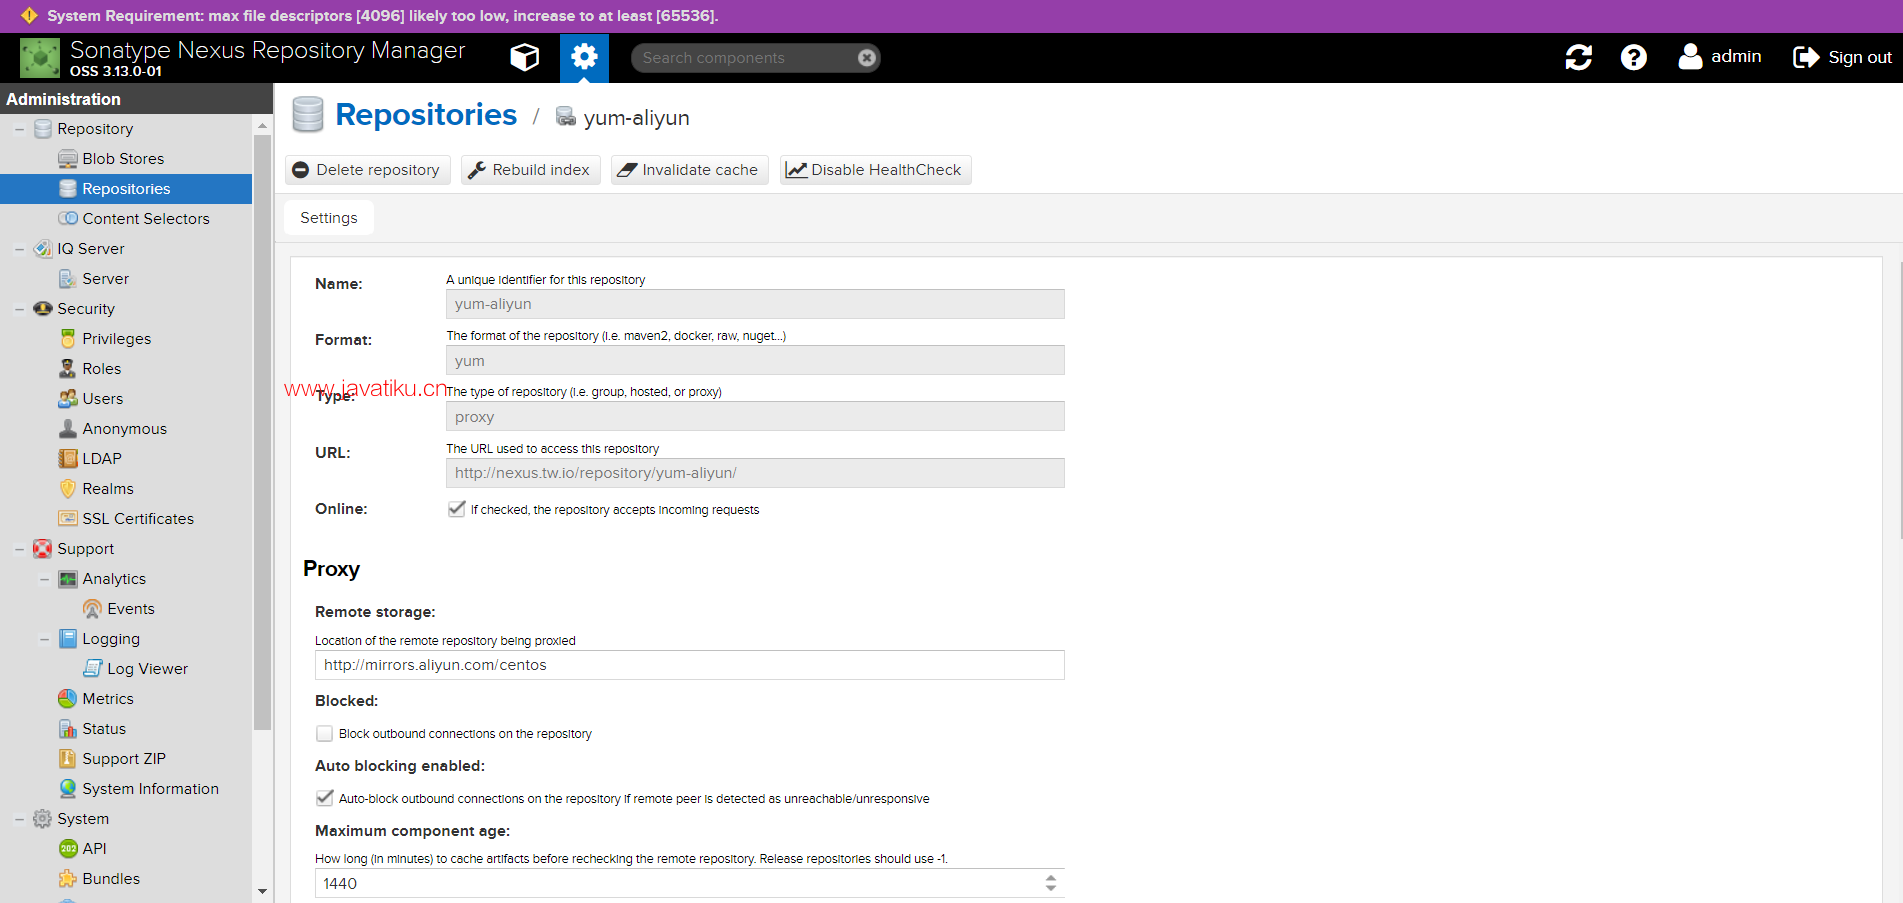
Task: Click Sign out
Action: click(x=1842, y=57)
